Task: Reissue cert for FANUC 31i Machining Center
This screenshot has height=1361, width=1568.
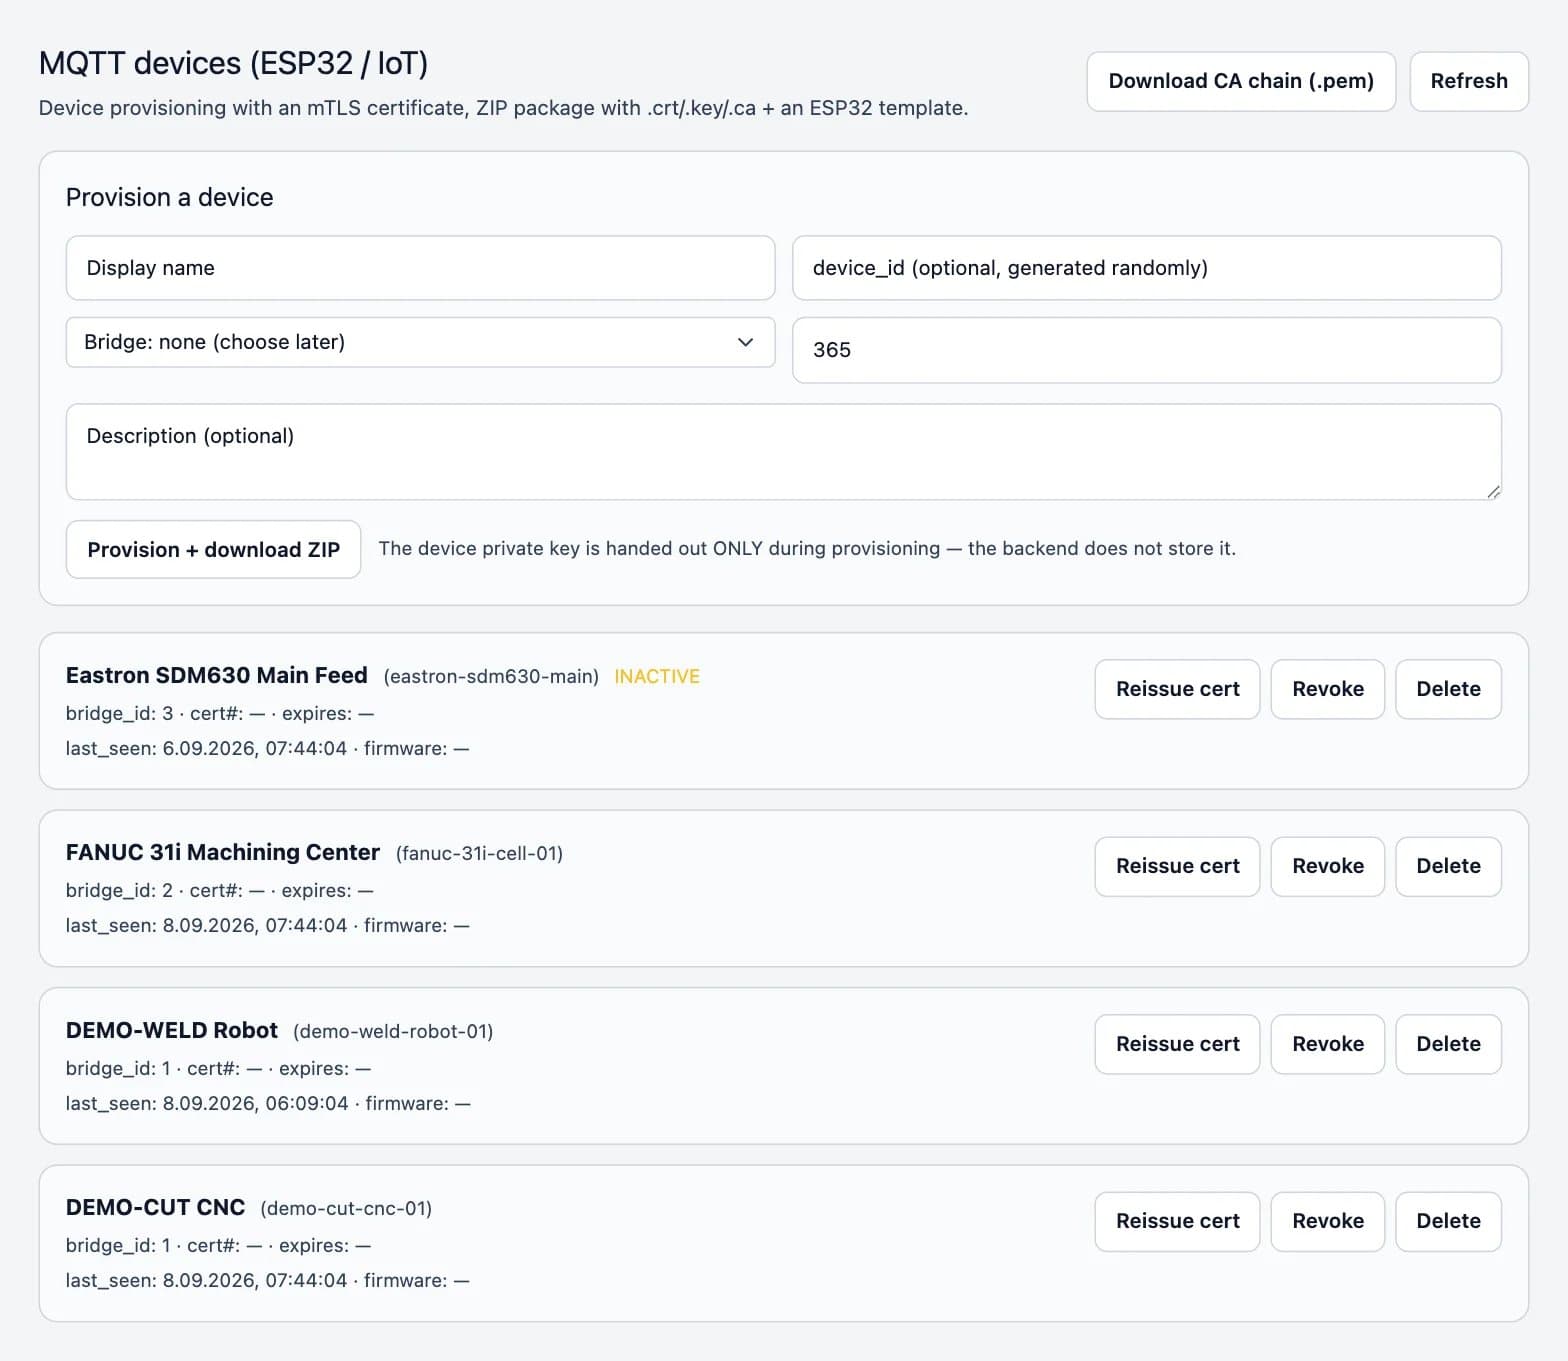Action: [1177, 866]
